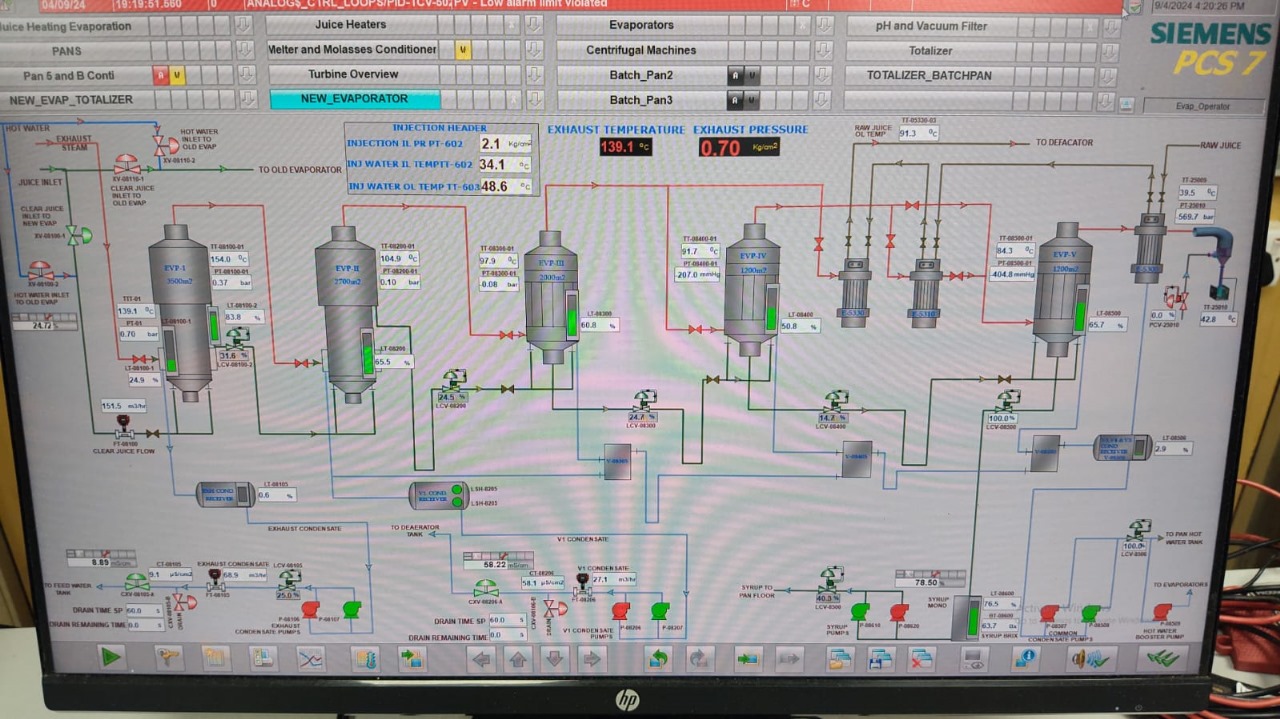The image size is (1280, 719).
Task: Click the Batch_Pan2 navigation button
Action: point(641,75)
